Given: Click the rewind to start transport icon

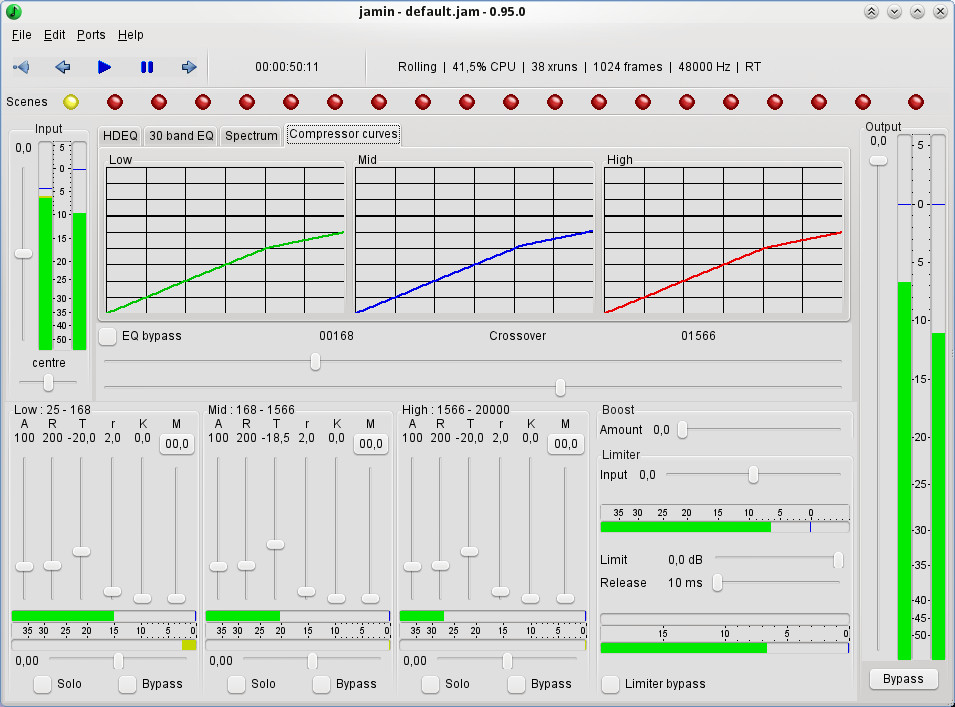Looking at the screenshot, I should (x=21, y=67).
